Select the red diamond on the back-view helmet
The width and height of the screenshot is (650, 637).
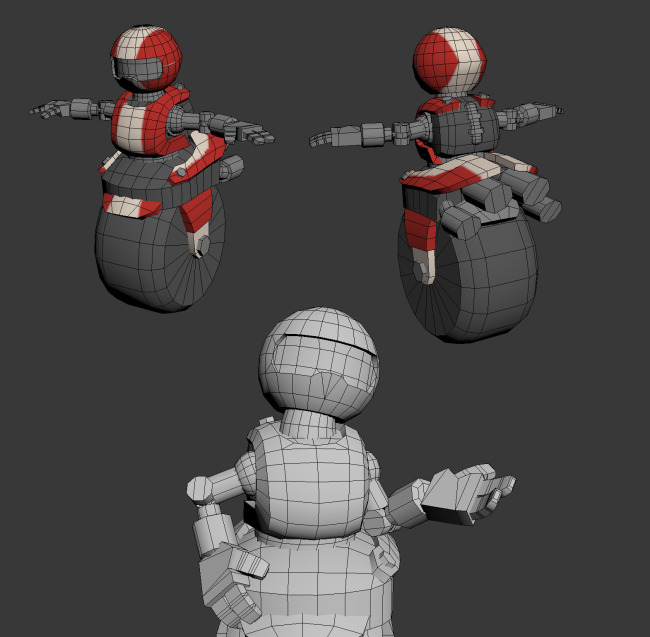tap(448, 58)
